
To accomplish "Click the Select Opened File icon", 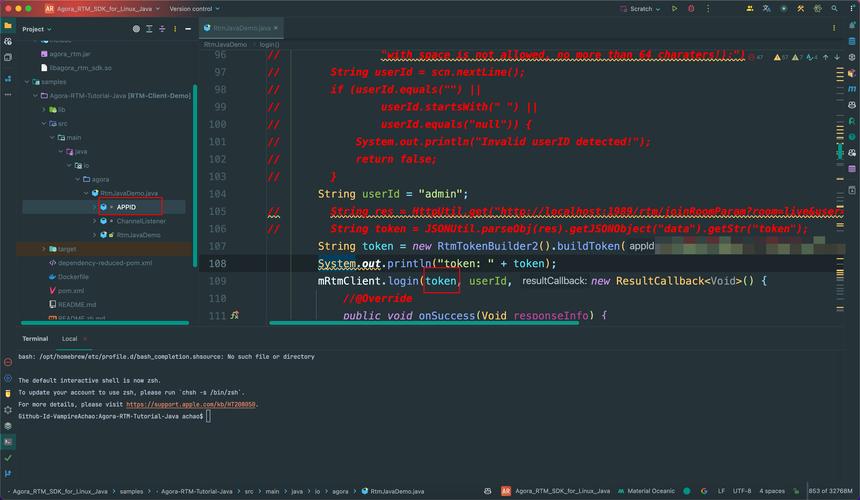I will [x=136, y=29].
